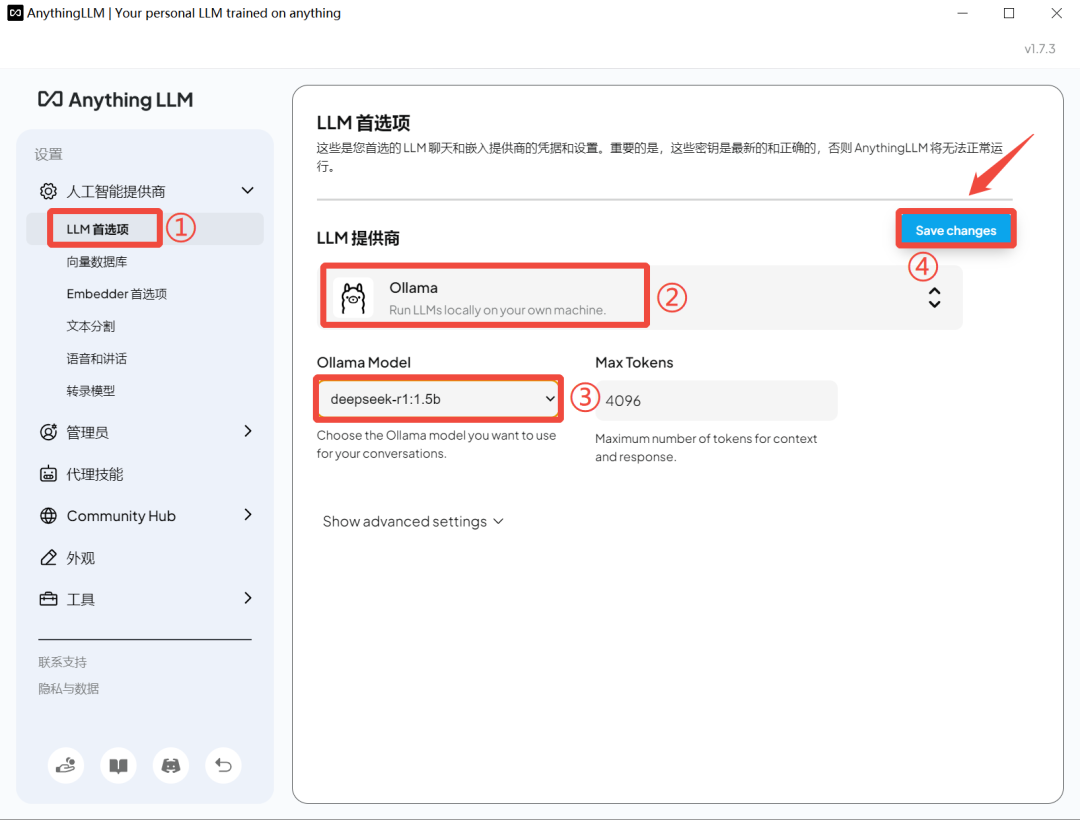Click the support hand icon at sidebar bottom

[66, 766]
